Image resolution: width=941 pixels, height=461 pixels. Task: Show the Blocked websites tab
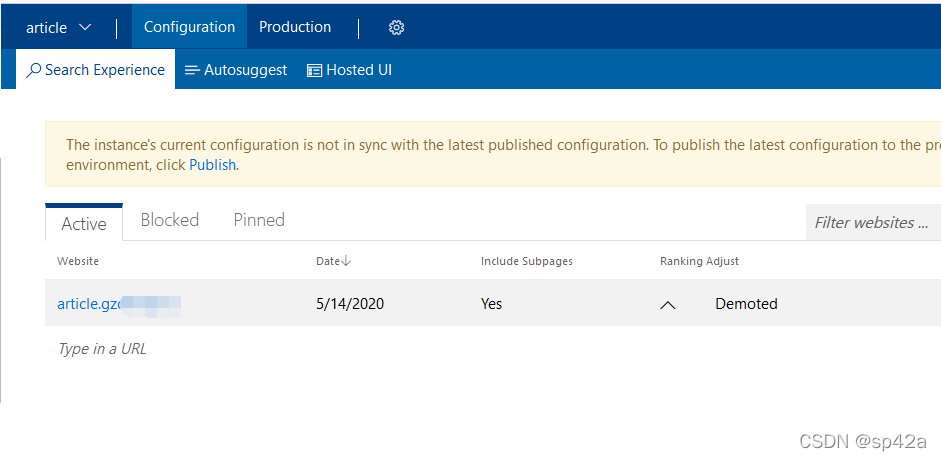169,220
